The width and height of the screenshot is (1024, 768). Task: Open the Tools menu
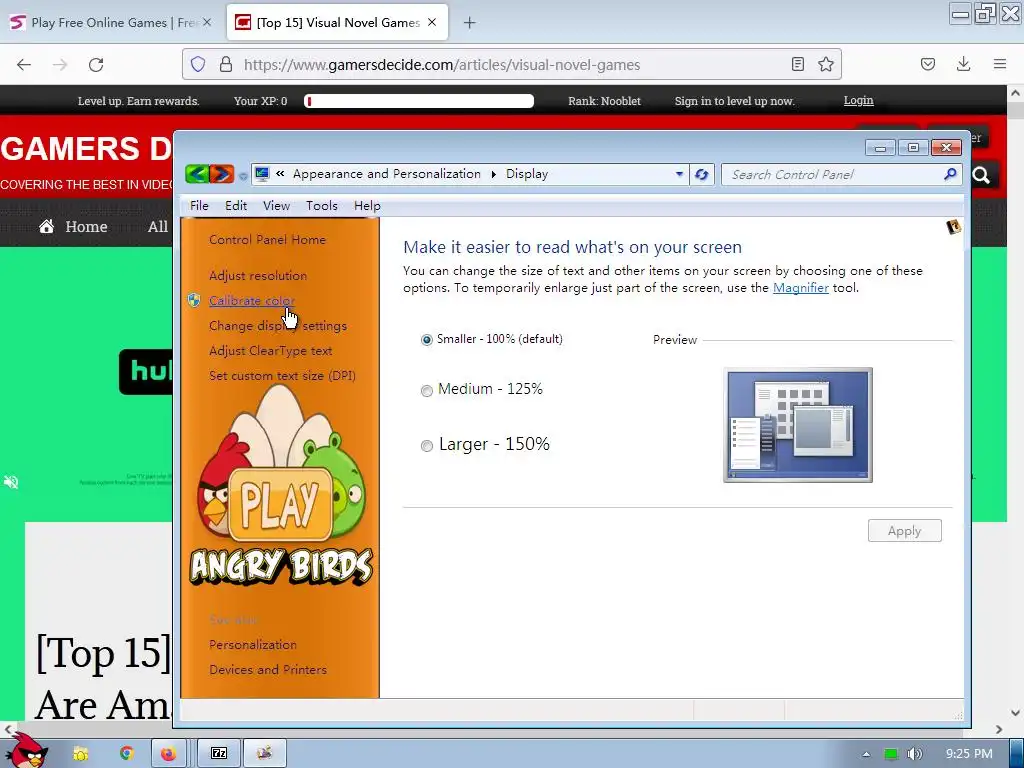pyautogui.click(x=322, y=206)
